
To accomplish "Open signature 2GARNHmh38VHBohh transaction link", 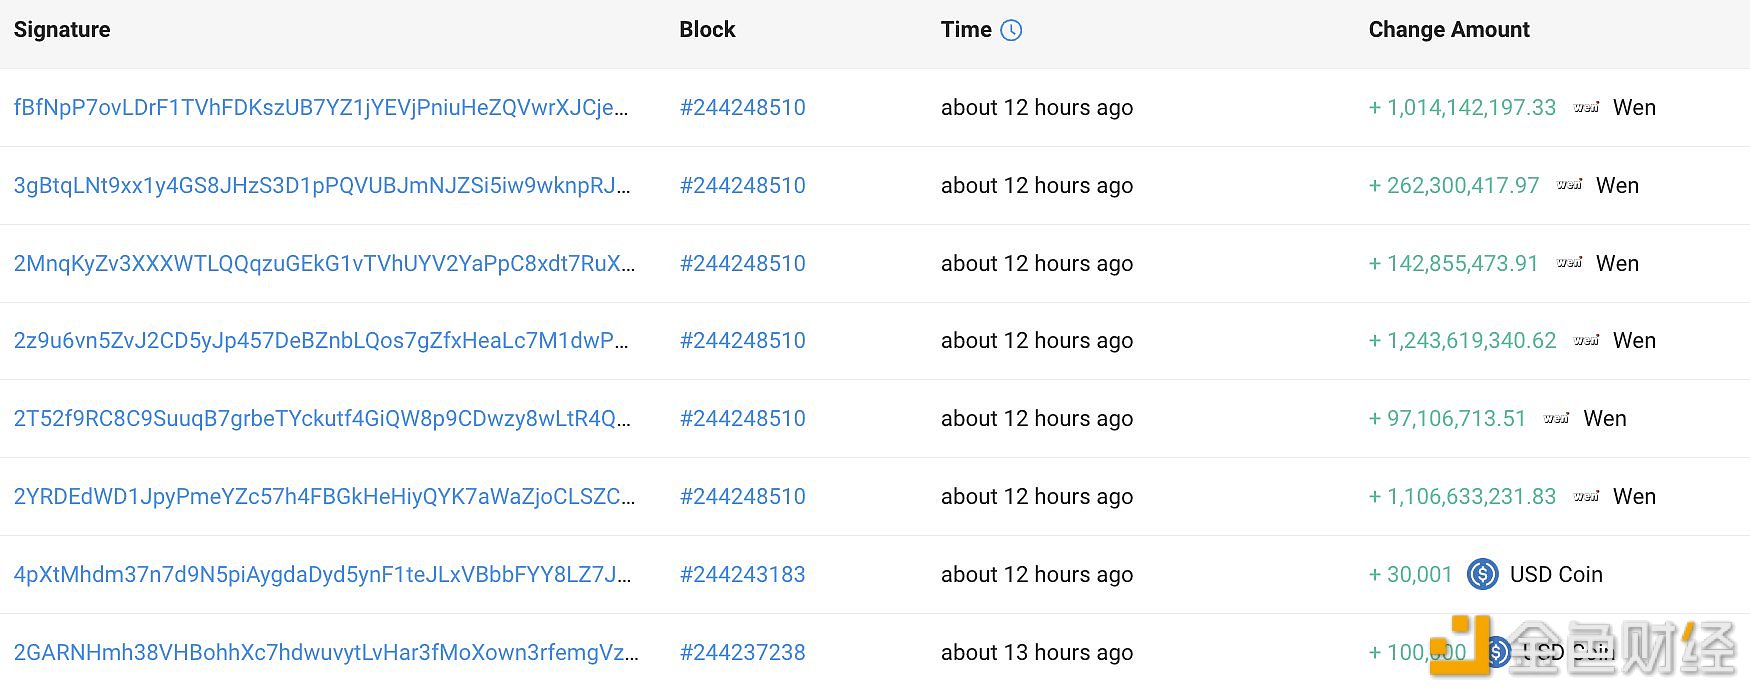I will [326, 652].
